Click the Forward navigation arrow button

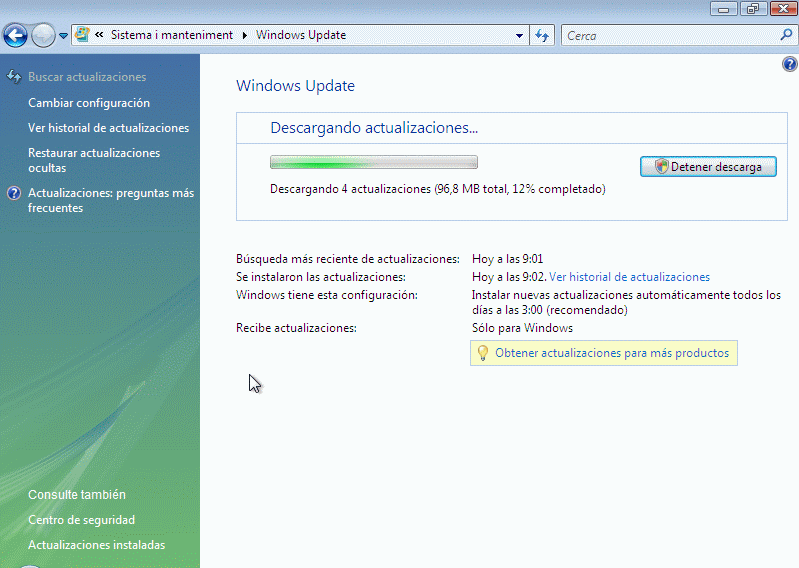pos(42,36)
